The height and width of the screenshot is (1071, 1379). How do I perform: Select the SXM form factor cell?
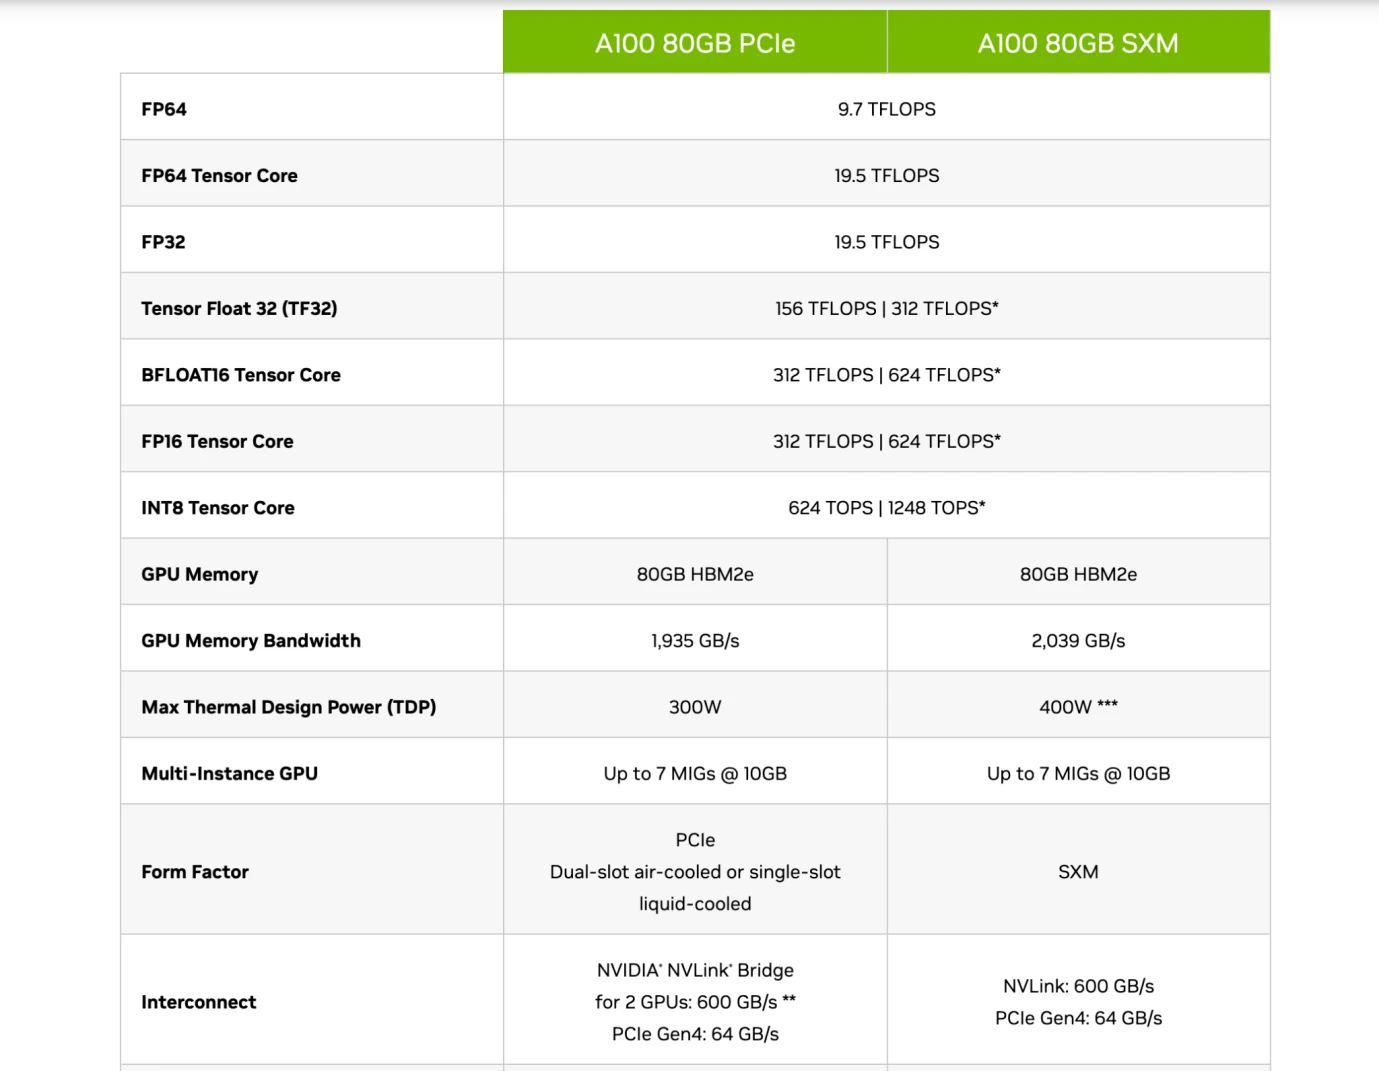(x=1078, y=872)
